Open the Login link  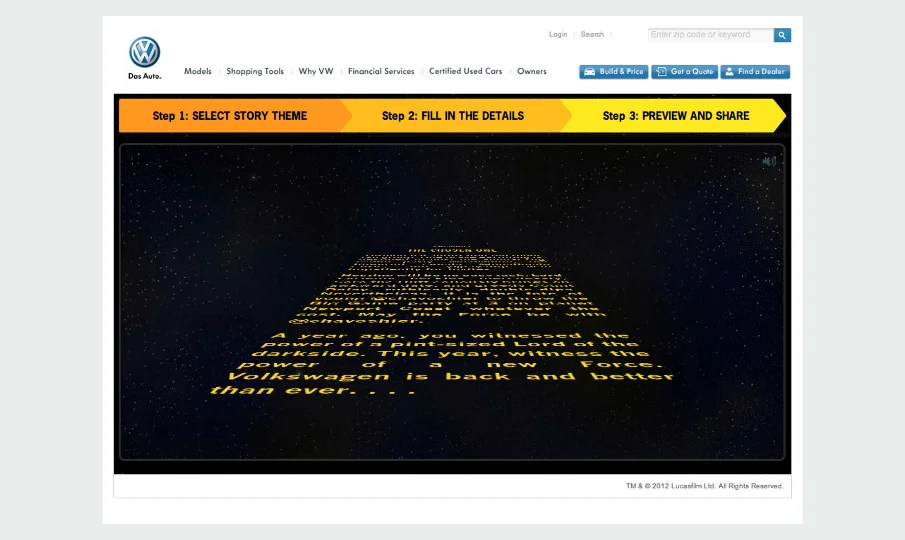tap(558, 35)
